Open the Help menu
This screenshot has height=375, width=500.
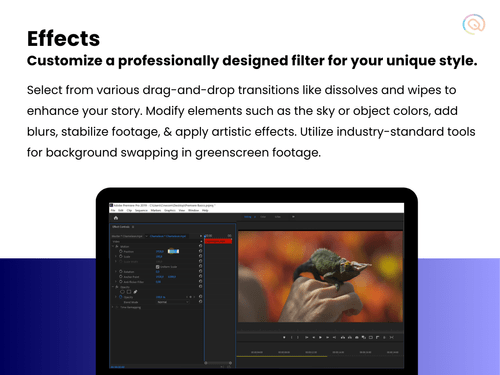tap(205, 210)
